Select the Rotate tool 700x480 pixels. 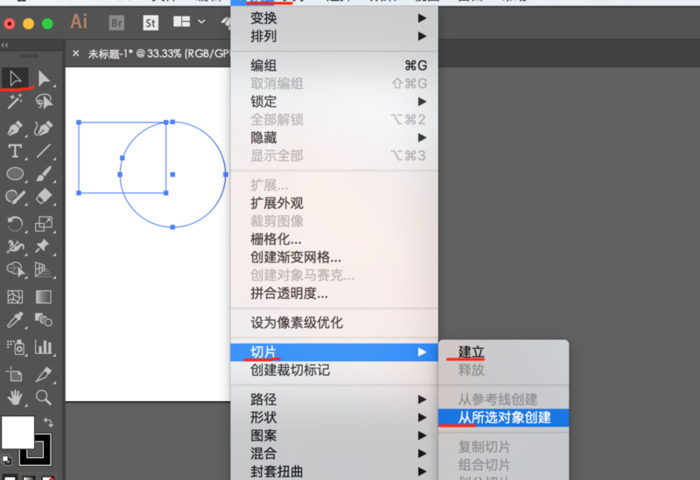[x=15, y=223]
